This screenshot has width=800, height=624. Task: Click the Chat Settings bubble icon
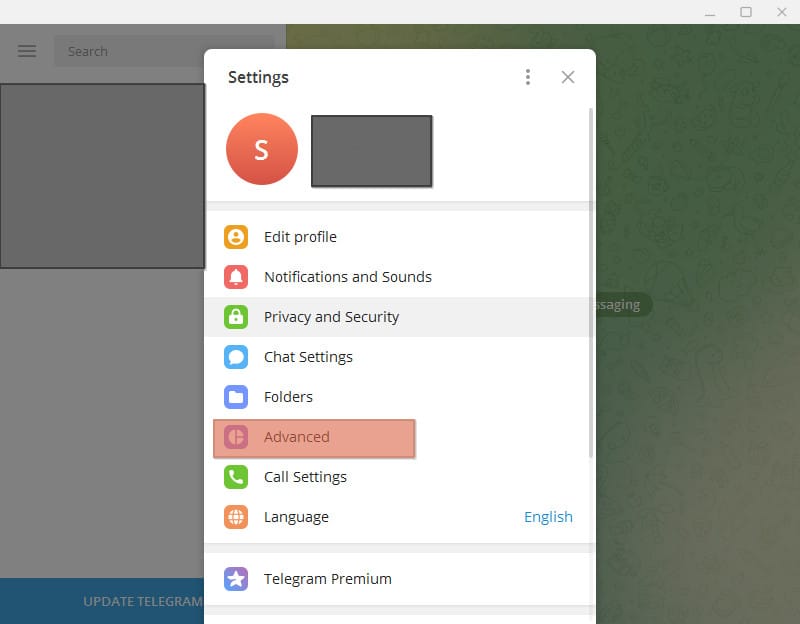pyautogui.click(x=236, y=357)
